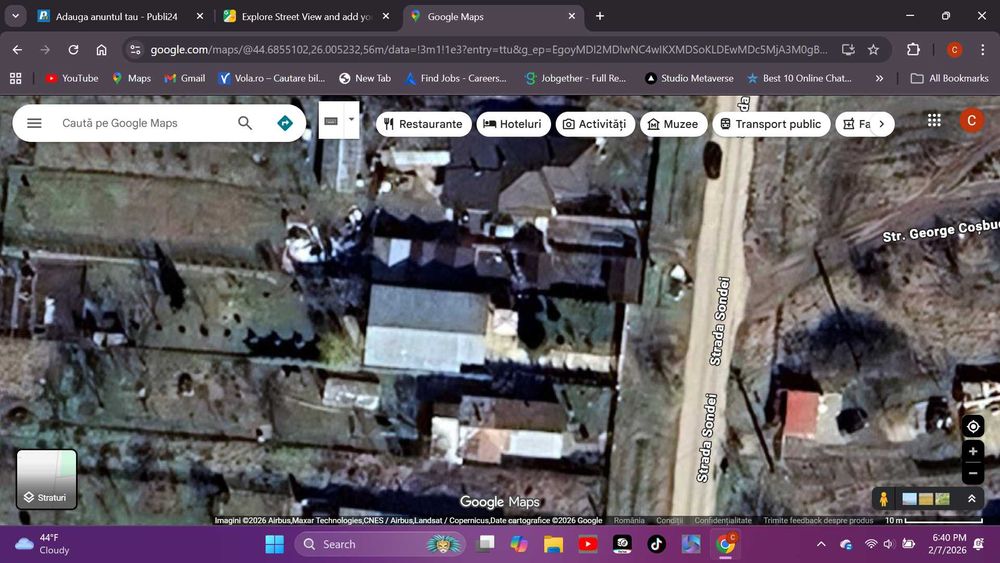Screen dimensions: 1000x563
Task: Open the Chrome three-dot menu
Action: [982, 50]
